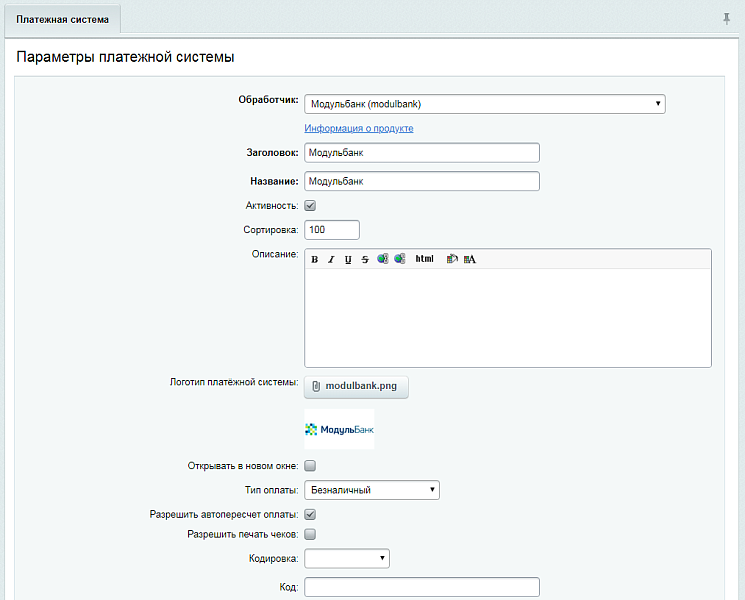This screenshot has height=600, width=745.
Task: Open the Информация о продукте link
Action: [358, 128]
